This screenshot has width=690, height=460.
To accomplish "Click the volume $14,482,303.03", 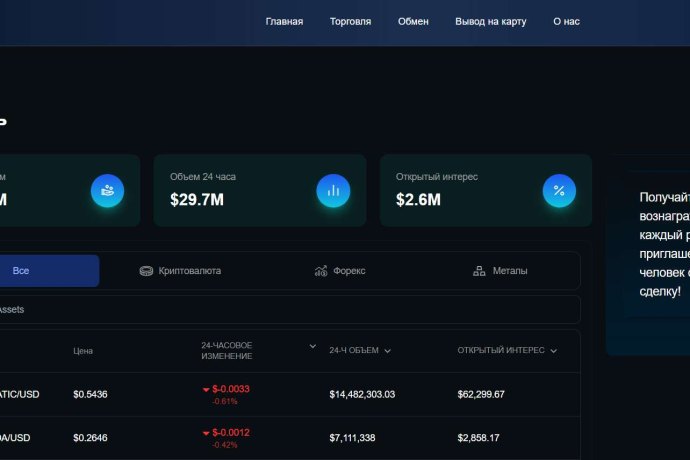I will (362, 394).
